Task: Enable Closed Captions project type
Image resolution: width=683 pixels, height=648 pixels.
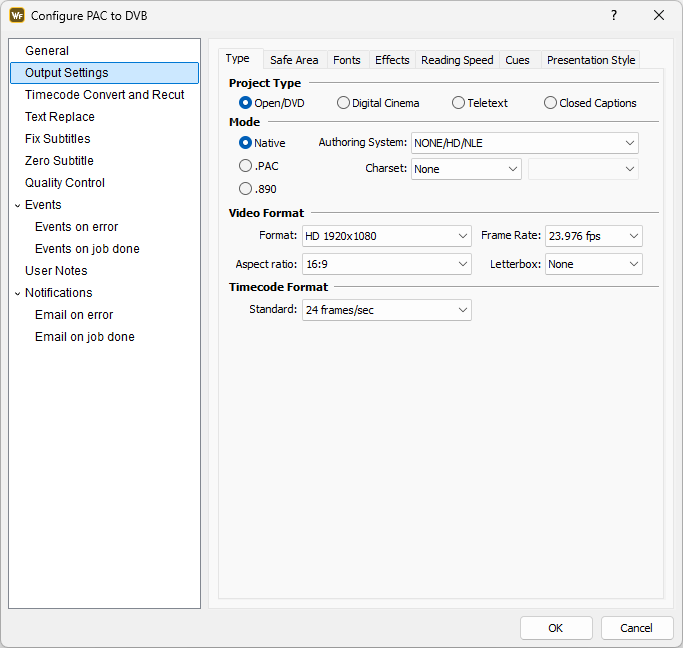Action: coord(551,103)
